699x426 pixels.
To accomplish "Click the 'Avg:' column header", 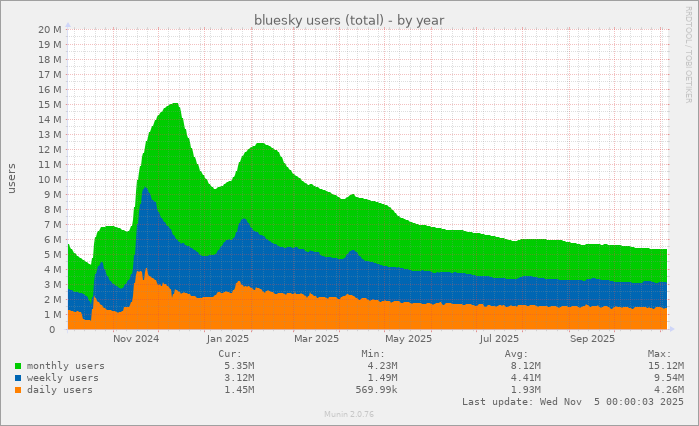I will tap(516, 354).
